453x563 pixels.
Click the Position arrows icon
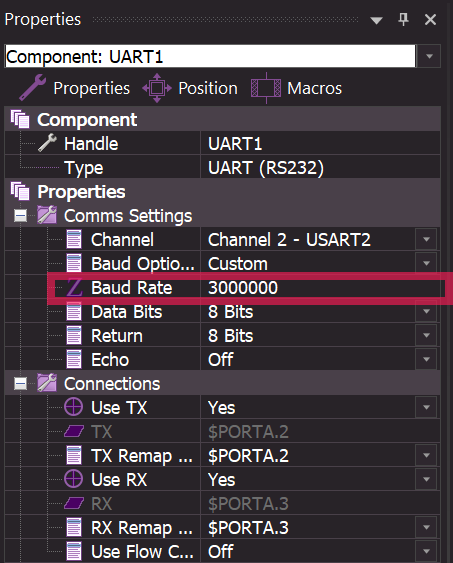[157, 88]
